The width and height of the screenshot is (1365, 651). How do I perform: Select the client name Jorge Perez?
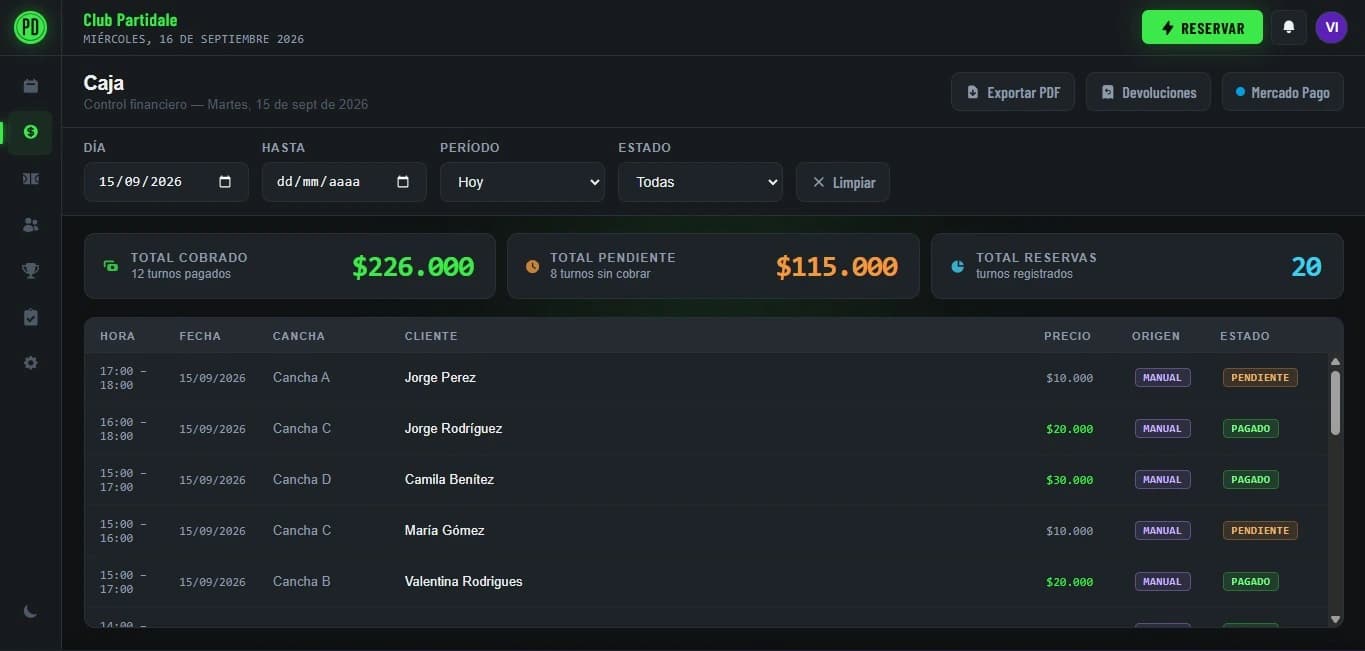tap(440, 378)
